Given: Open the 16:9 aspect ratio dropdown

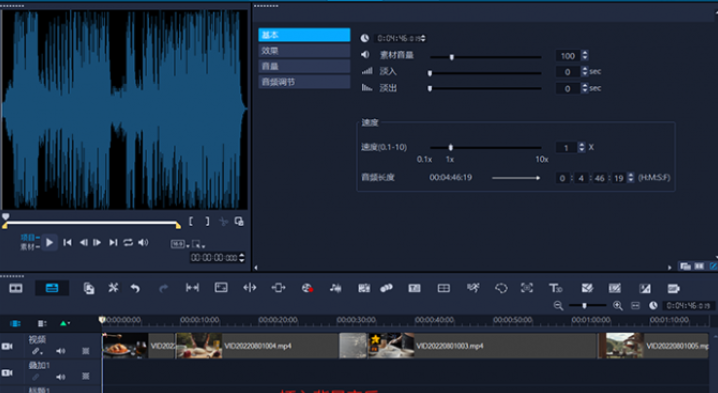Looking at the screenshot, I should [180, 244].
